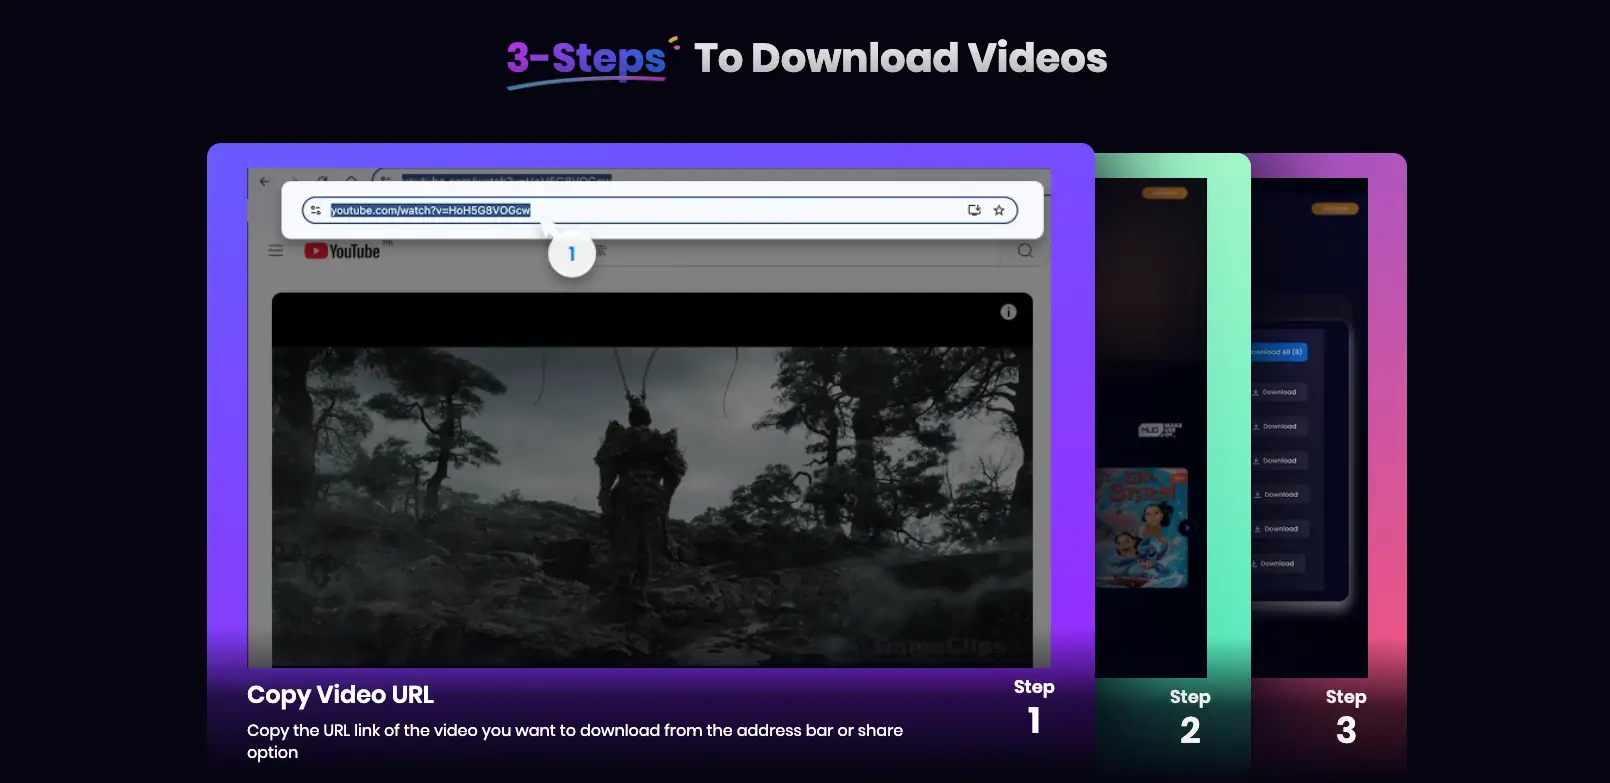
Task: Click the YouTube logo
Action: (343, 251)
